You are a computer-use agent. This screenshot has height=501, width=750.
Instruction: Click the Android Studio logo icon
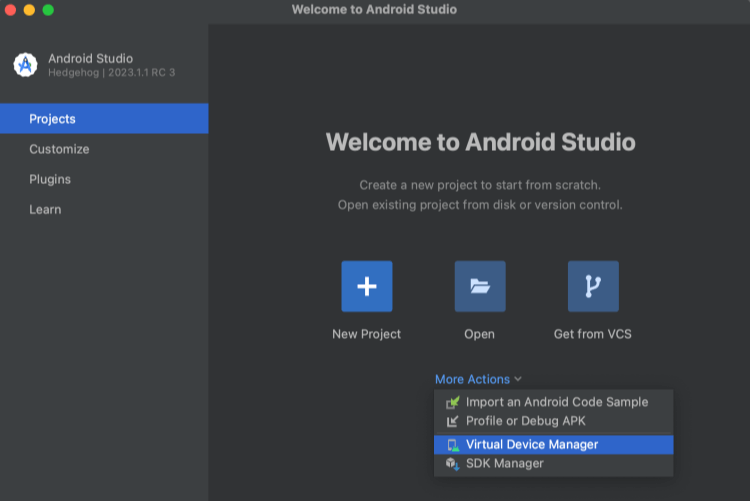tap(25, 65)
